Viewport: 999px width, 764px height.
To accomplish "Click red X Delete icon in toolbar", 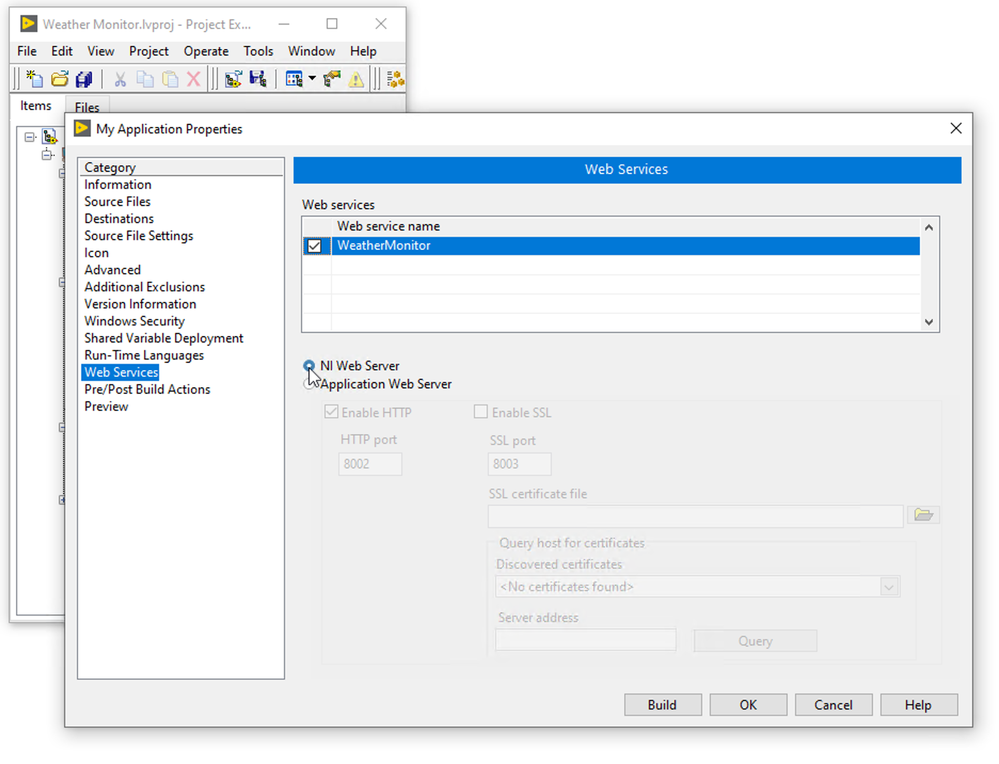I will [194, 79].
